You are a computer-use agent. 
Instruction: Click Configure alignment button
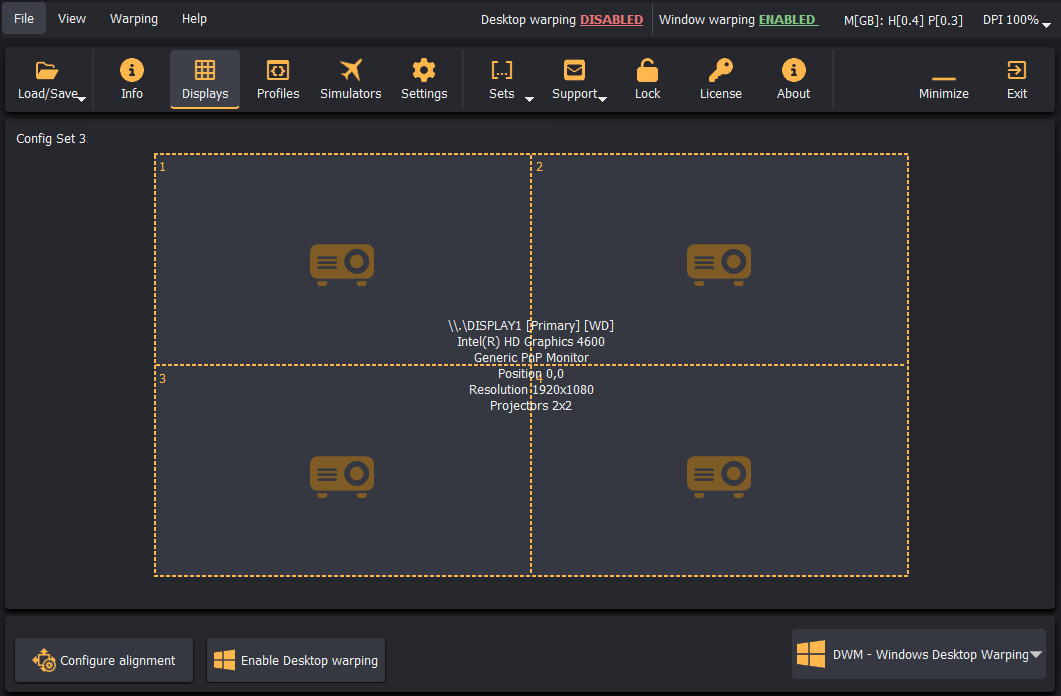(104, 660)
